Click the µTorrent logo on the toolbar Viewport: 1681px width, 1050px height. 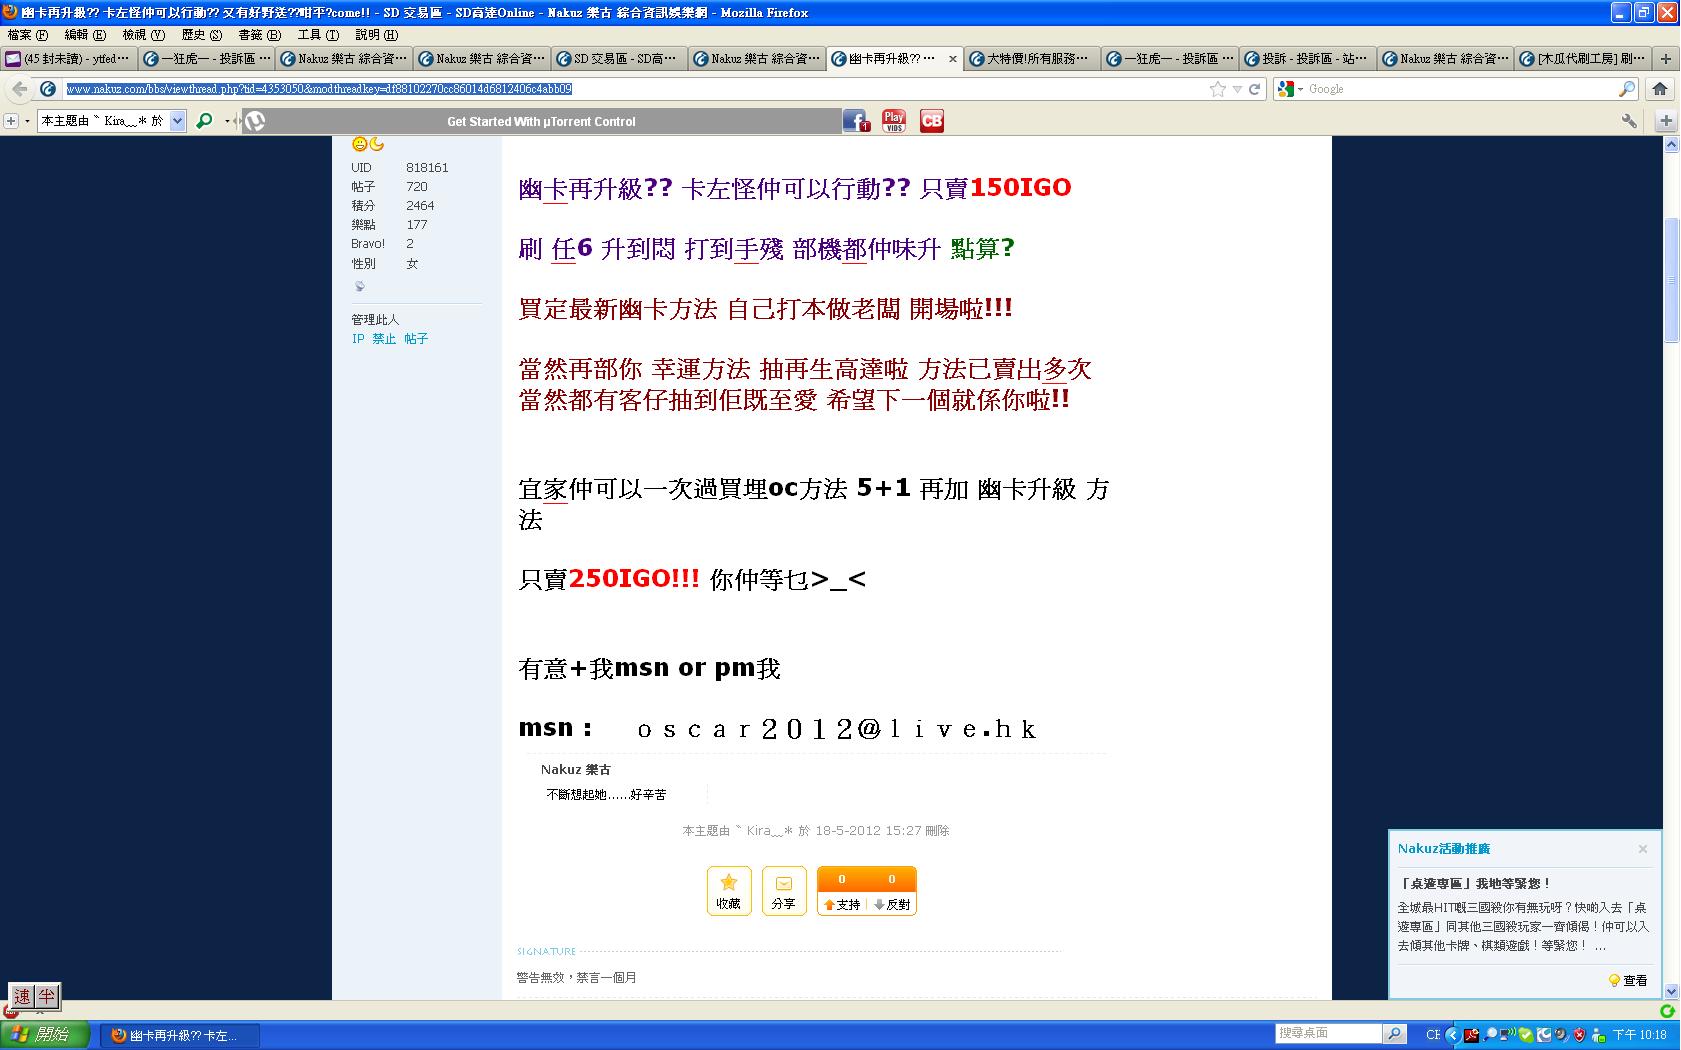(x=255, y=121)
